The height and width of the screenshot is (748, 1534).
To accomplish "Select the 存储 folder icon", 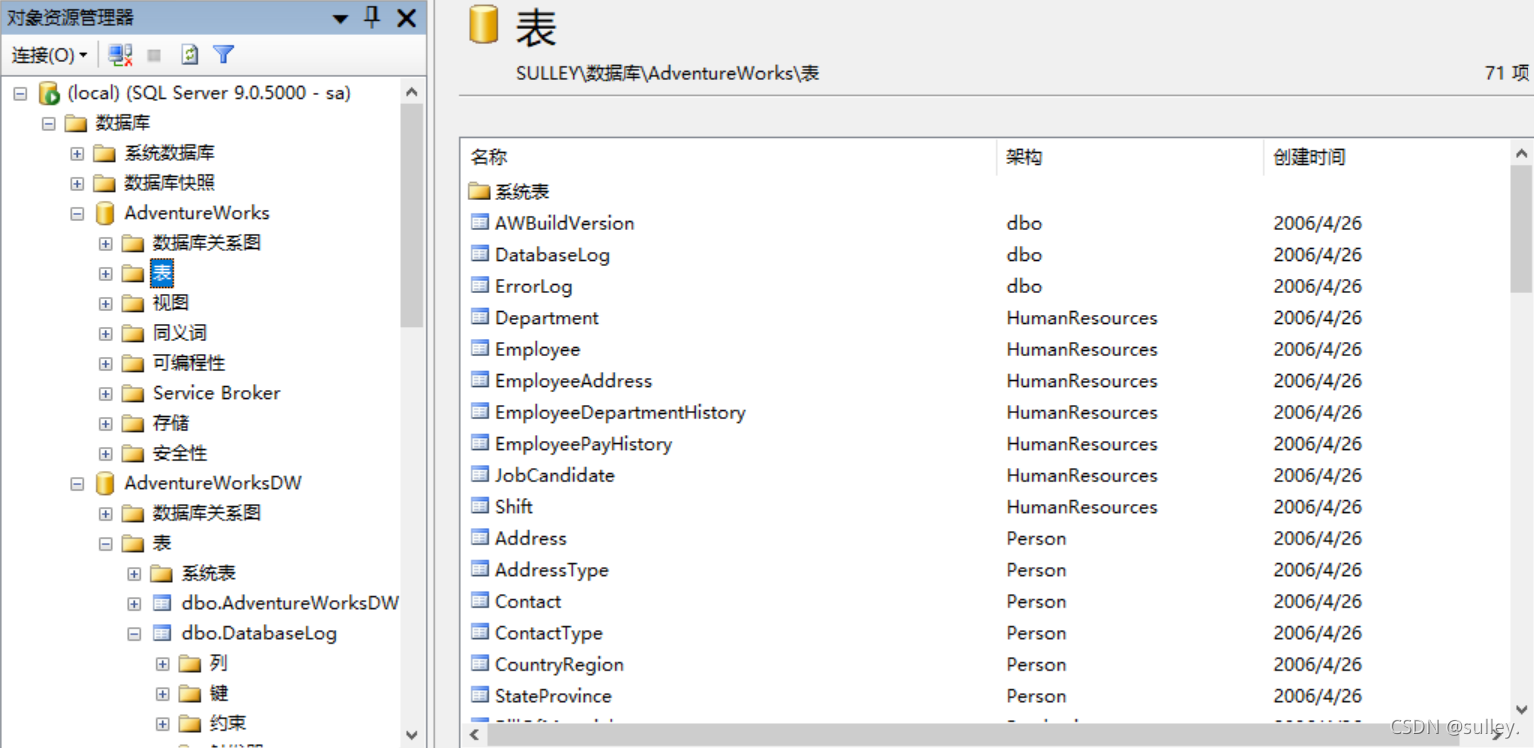I will point(133,423).
